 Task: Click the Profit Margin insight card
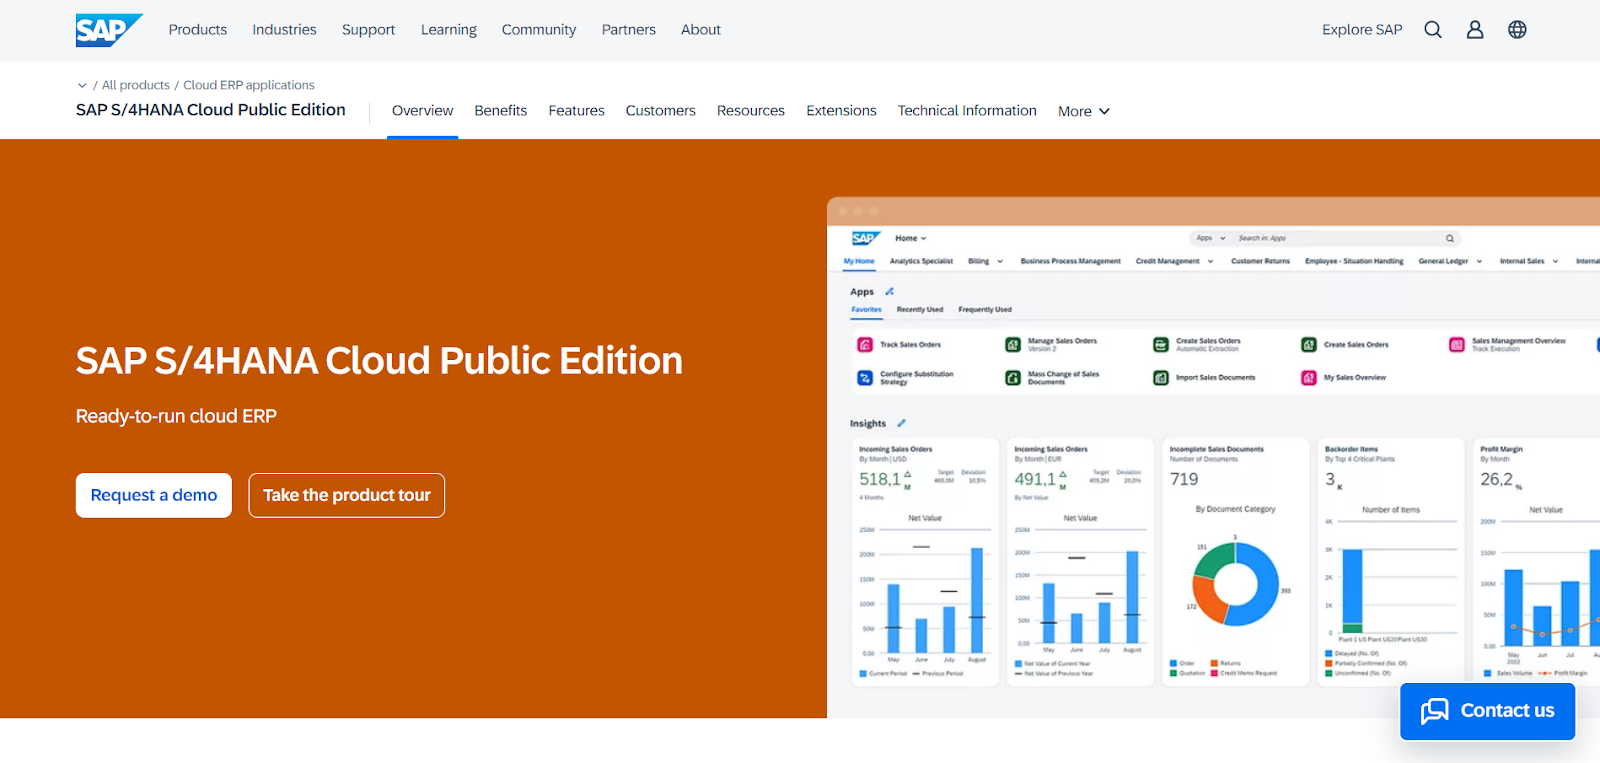(x=1536, y=562)
